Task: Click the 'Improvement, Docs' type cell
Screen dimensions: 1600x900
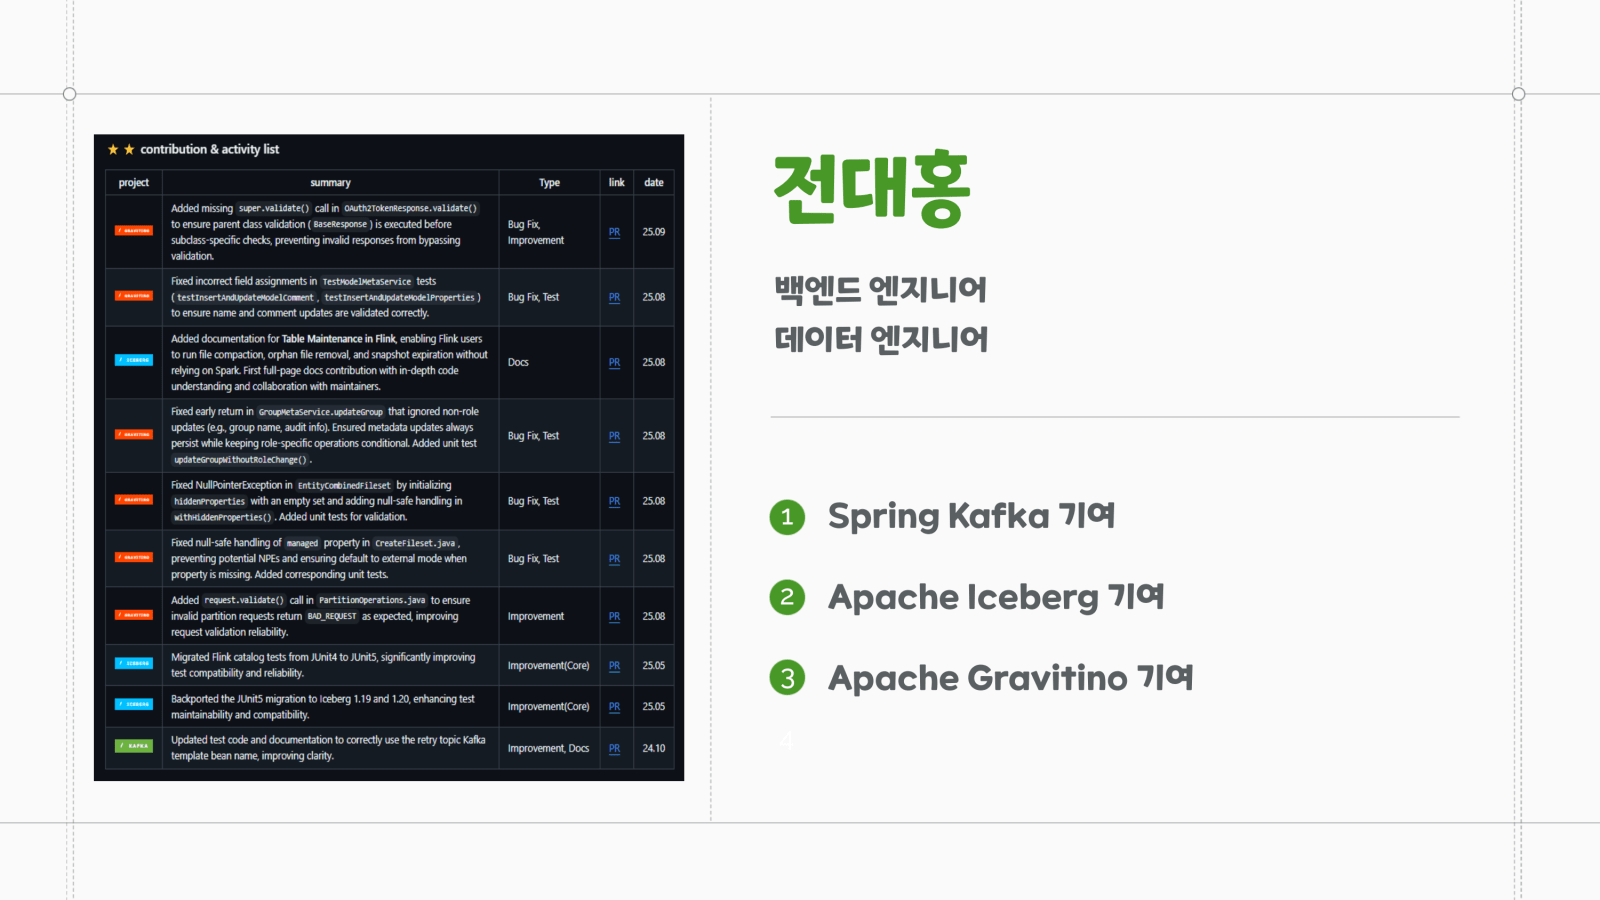Action: click(x=548, y=748)
